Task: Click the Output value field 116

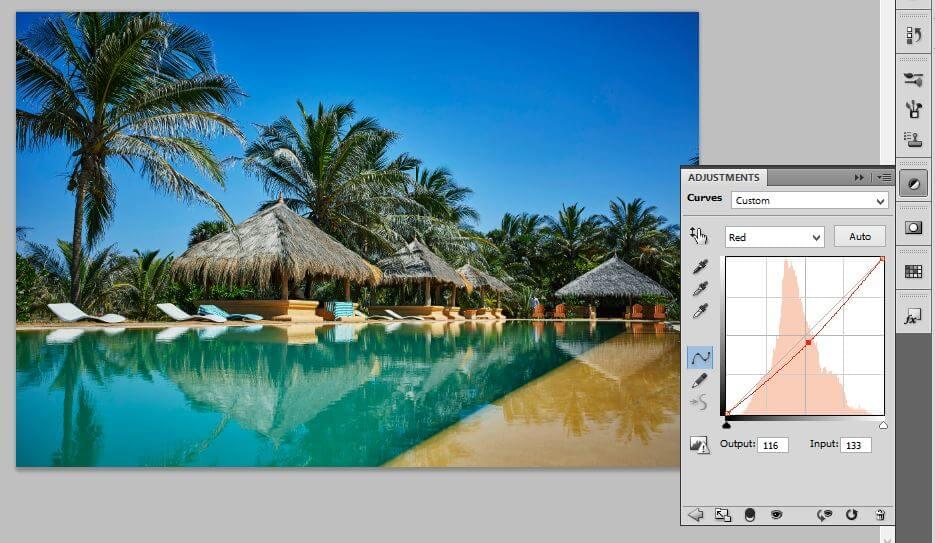Action: pyautogui.click(x=773, y=445)
